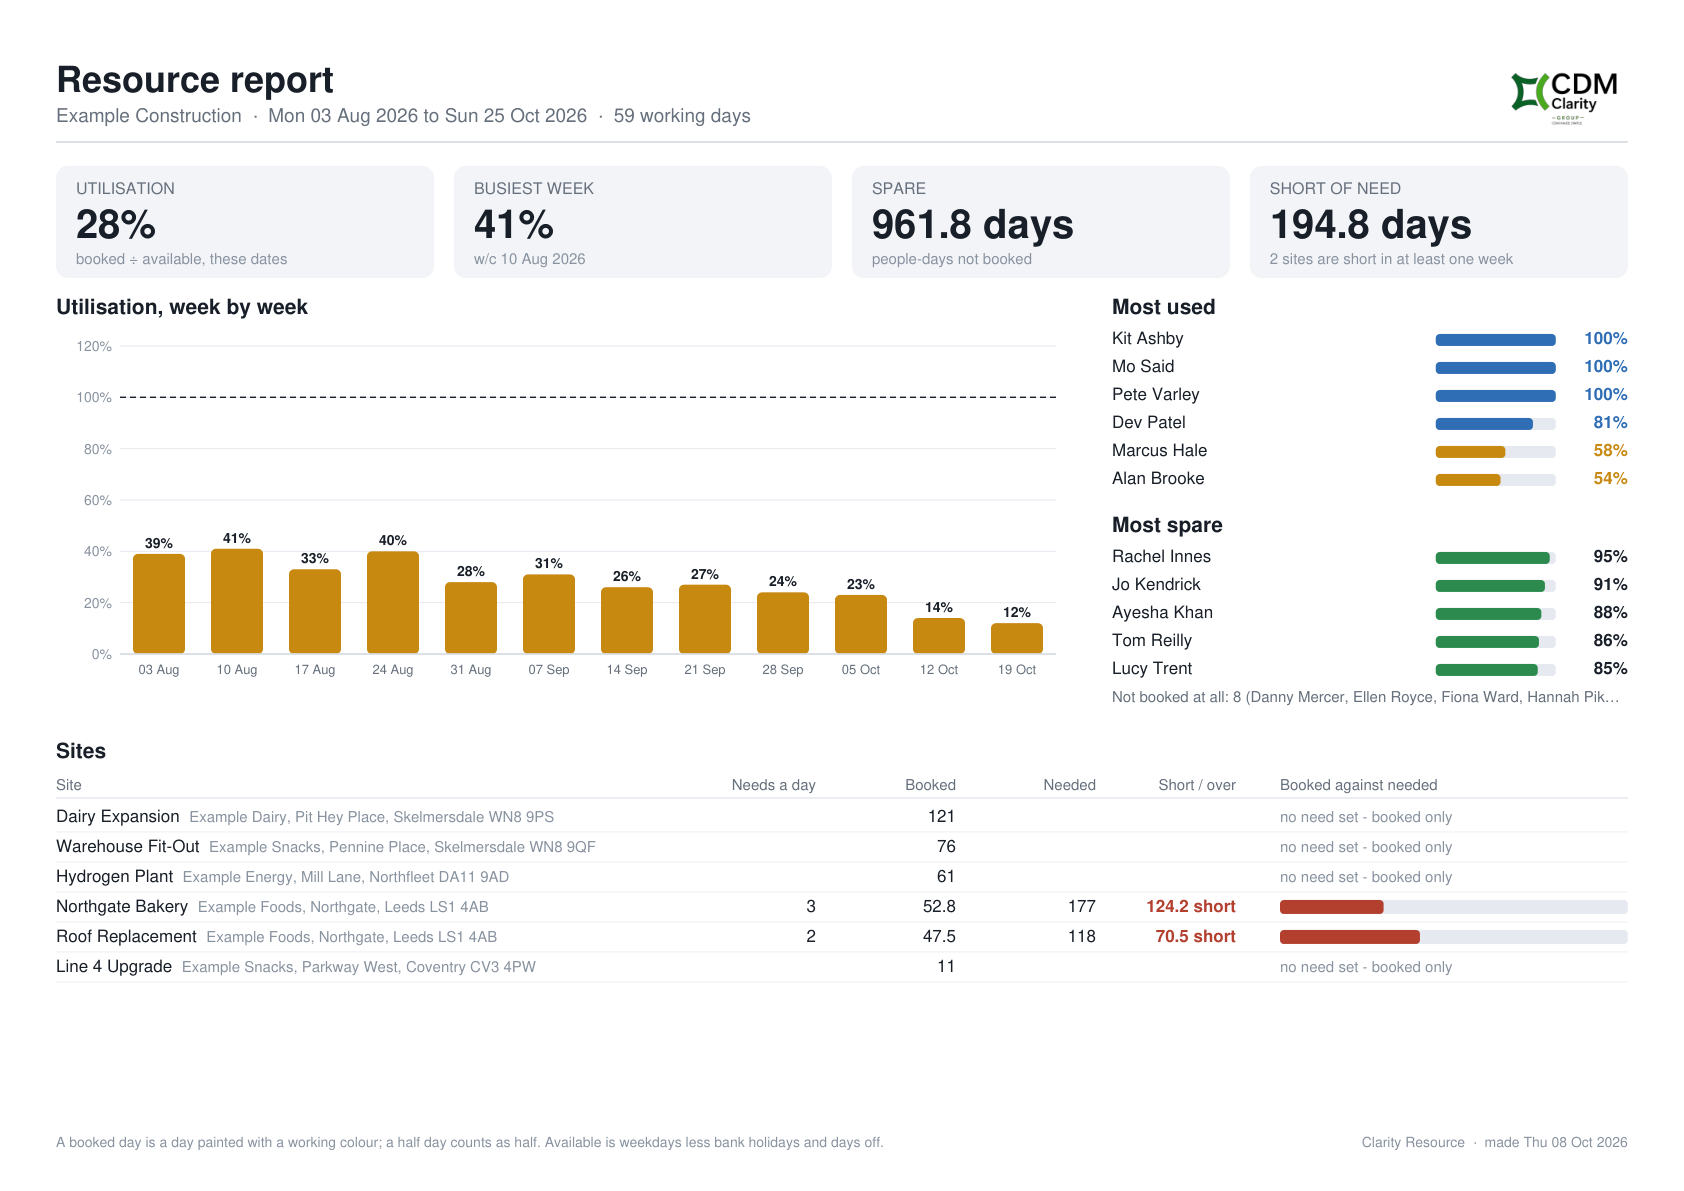This screenshot has width=1684, height=1191.
Task: Click the "Northgate Bakery" site name
Action: (122, 907)
